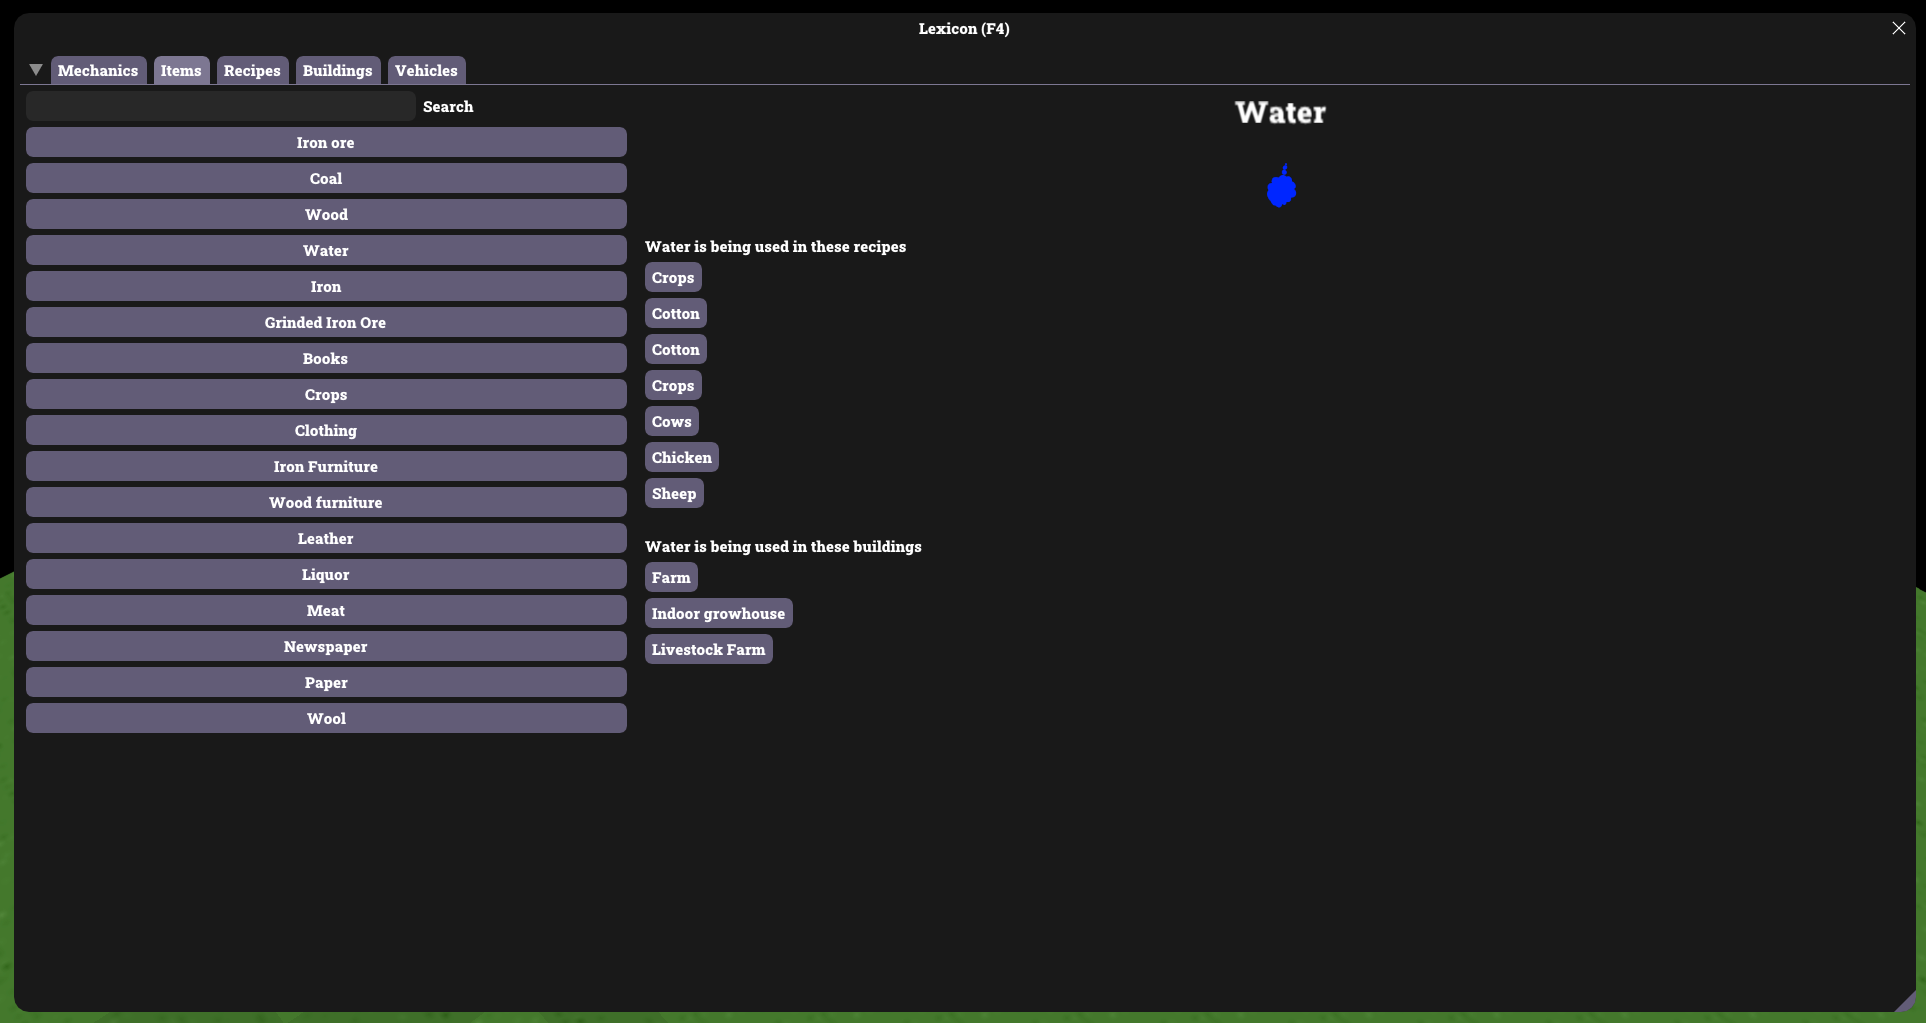
Task: Choose Wood furniture in the item list
Action: (326, 502)
